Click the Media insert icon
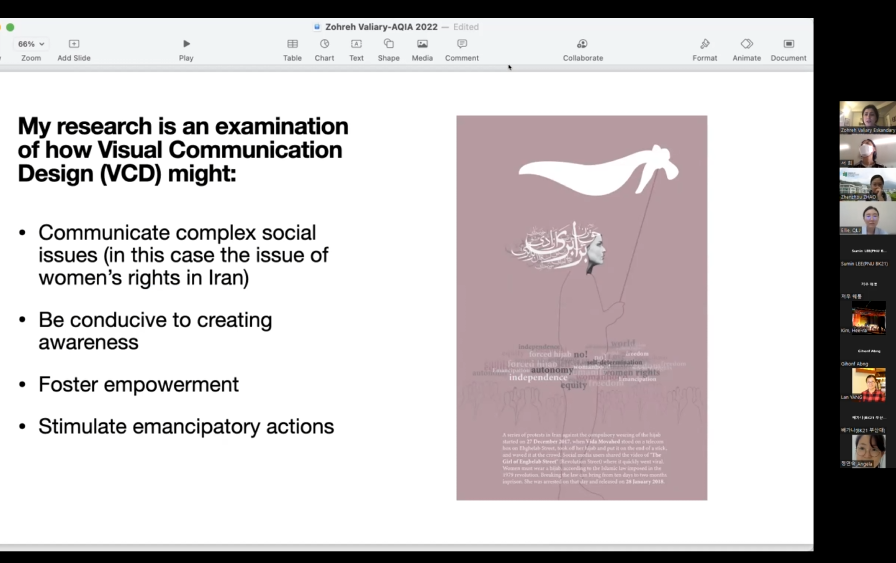This screenshot has height=563, width=896. tap(422, 44)
